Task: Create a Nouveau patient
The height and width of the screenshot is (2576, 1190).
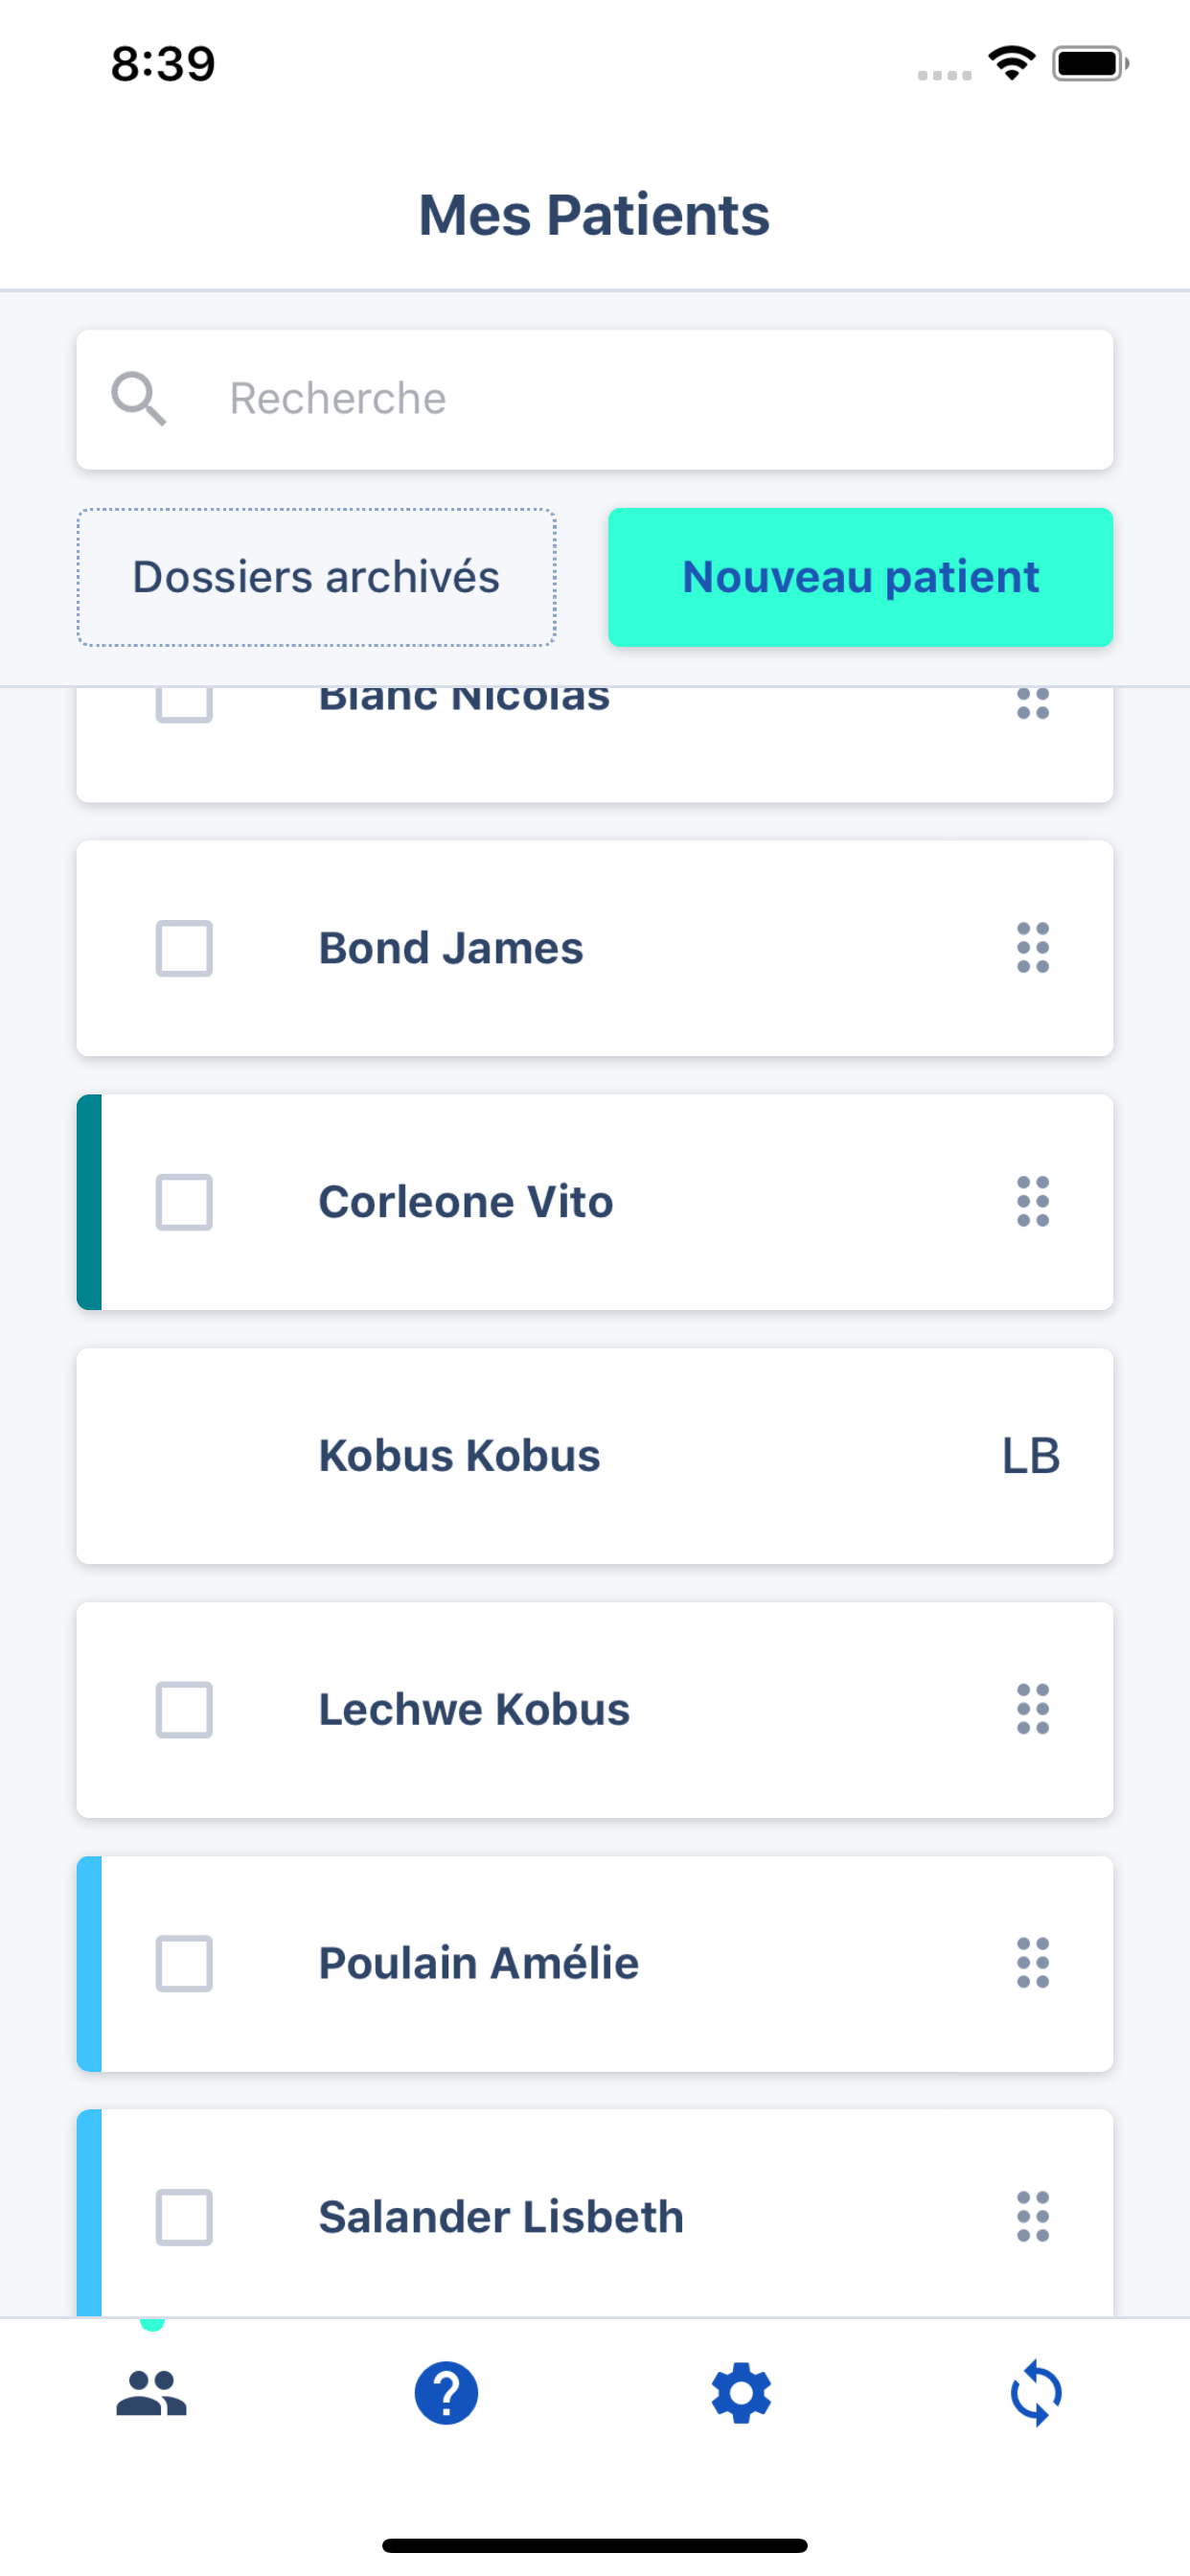Action: pos(860,577)
